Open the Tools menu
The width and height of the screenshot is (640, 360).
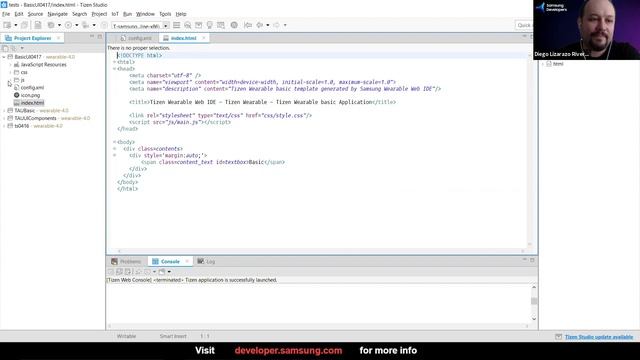165,14
